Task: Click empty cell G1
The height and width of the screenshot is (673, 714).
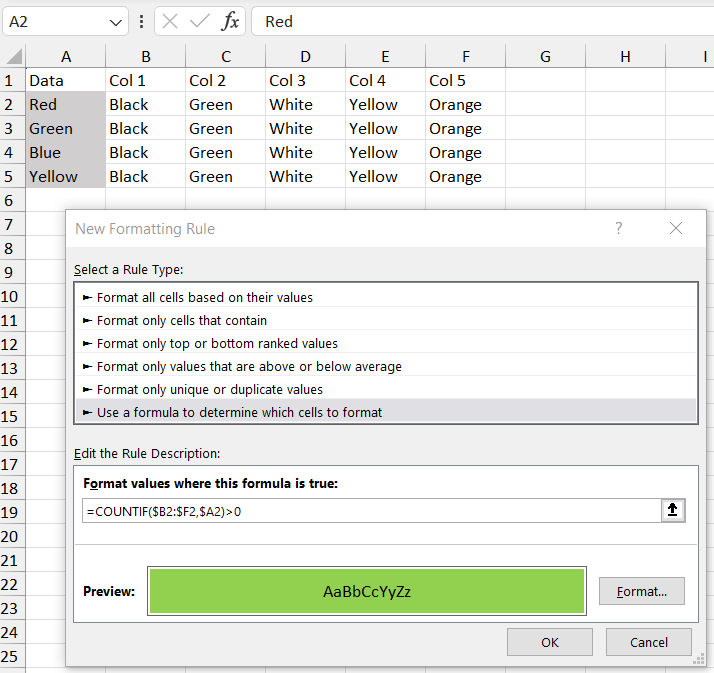Action: click(546, 81)
